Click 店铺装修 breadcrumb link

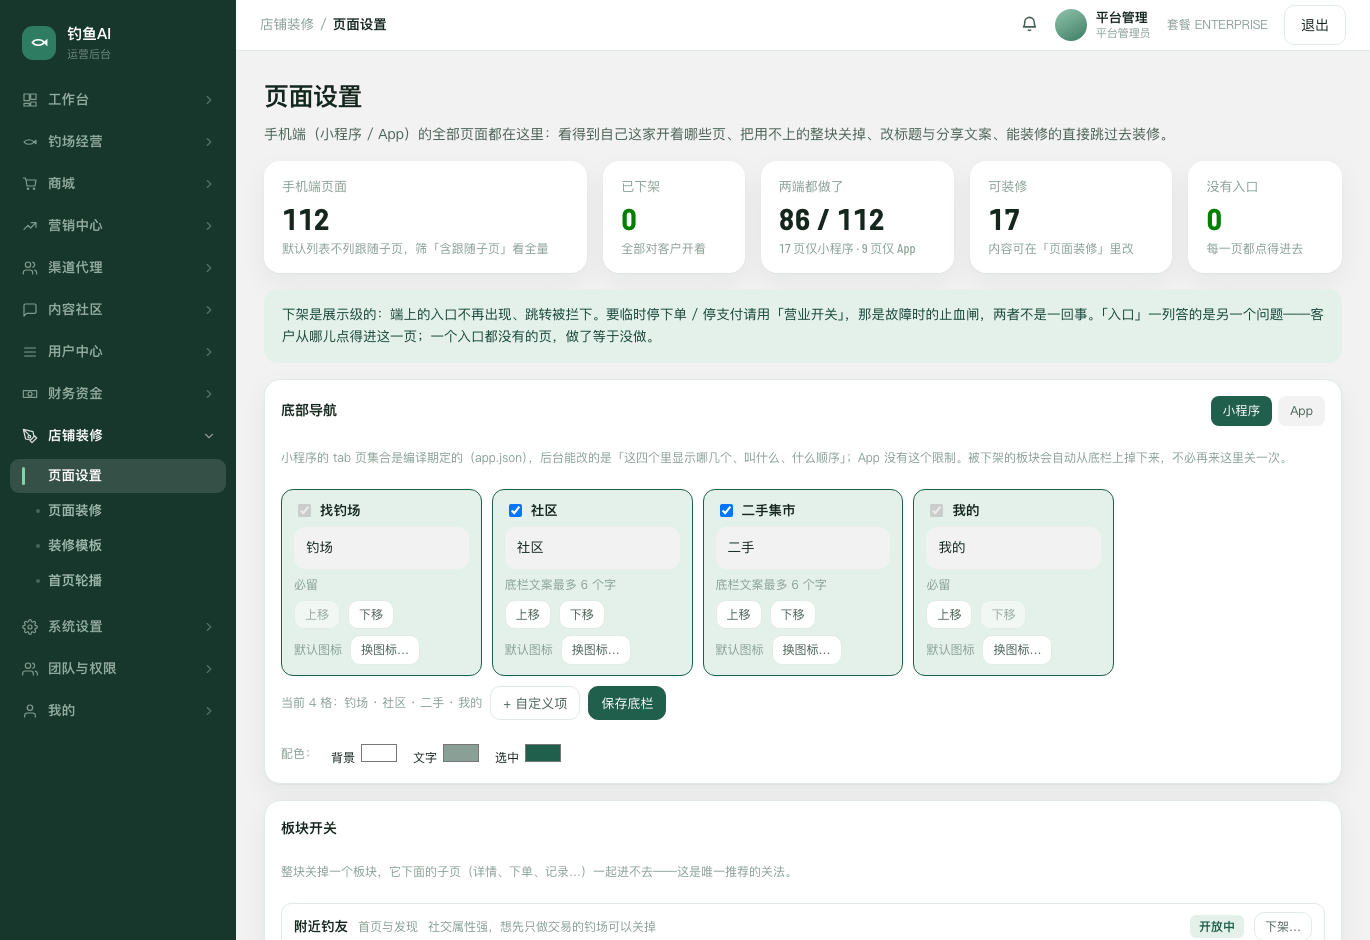287,24
